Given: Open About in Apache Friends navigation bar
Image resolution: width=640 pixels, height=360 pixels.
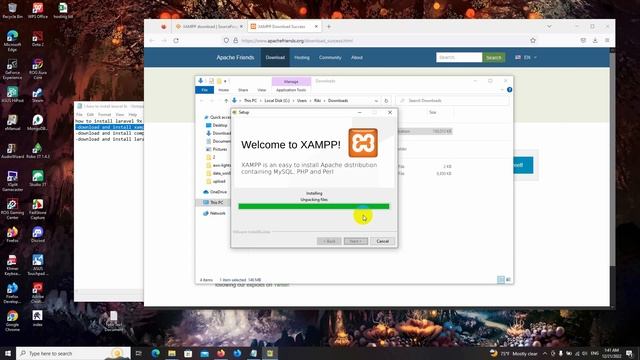Looking at the screenshot, I should click(x=357, y=58).
